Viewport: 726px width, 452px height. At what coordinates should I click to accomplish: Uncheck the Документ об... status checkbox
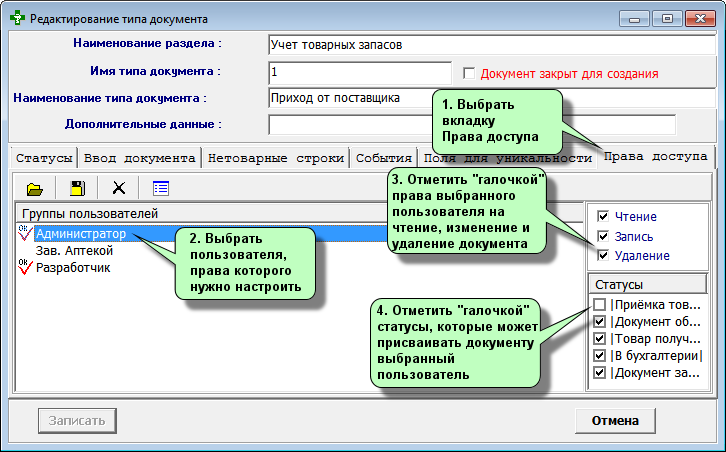click(x=600, y=321)
